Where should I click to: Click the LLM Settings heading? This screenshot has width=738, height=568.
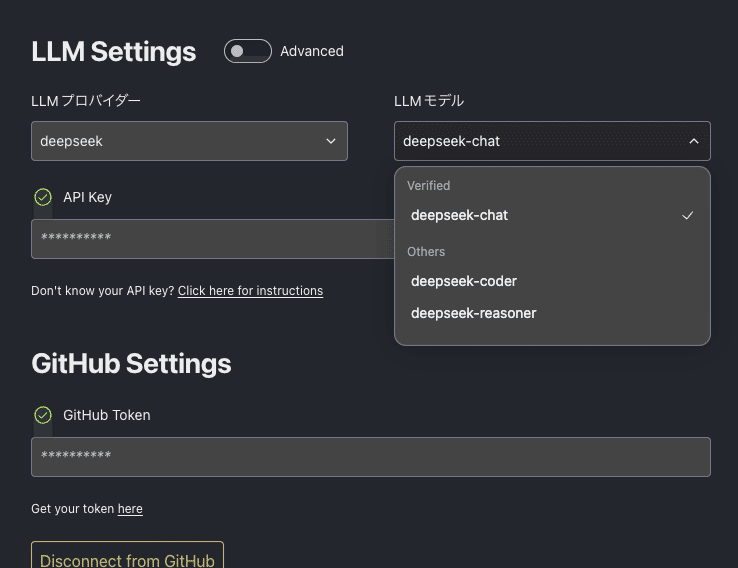pyautogui.click(x=113, y=51)
